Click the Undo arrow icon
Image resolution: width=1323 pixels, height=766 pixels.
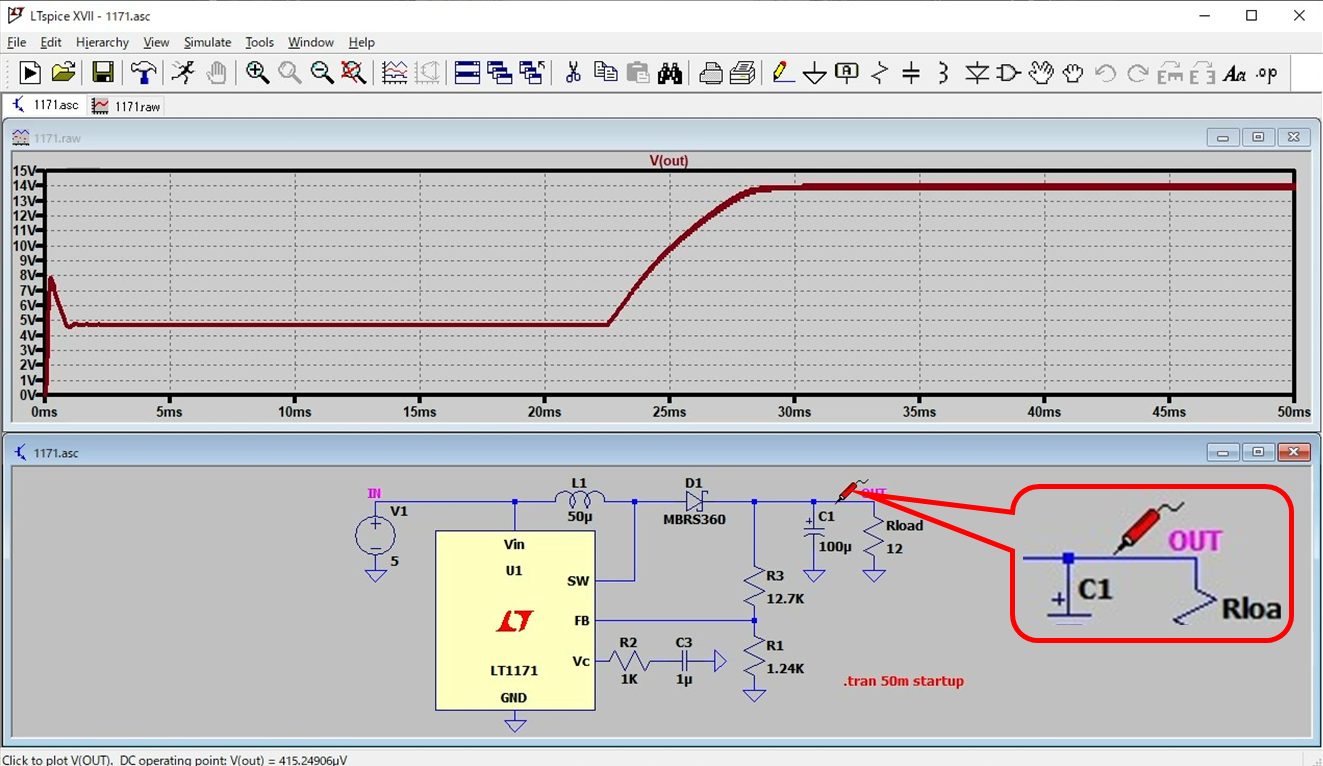click(x=1105, y=72)
